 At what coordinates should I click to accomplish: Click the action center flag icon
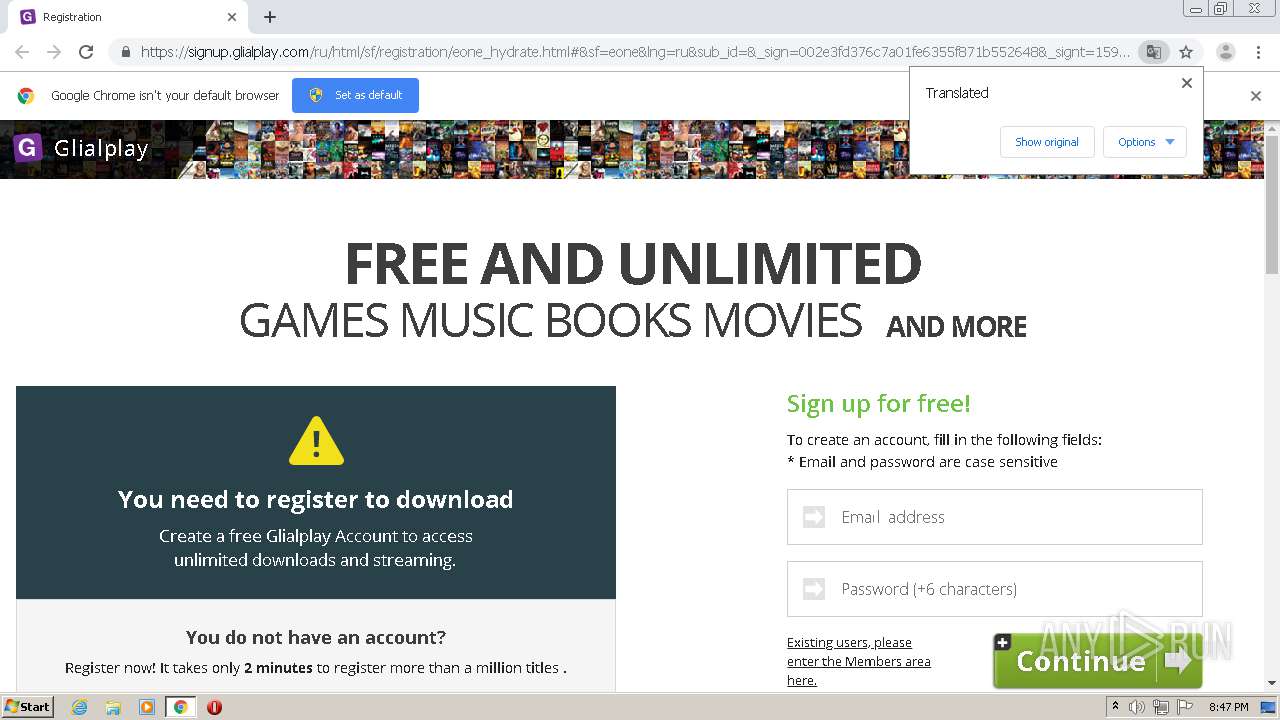point(1183,707)
